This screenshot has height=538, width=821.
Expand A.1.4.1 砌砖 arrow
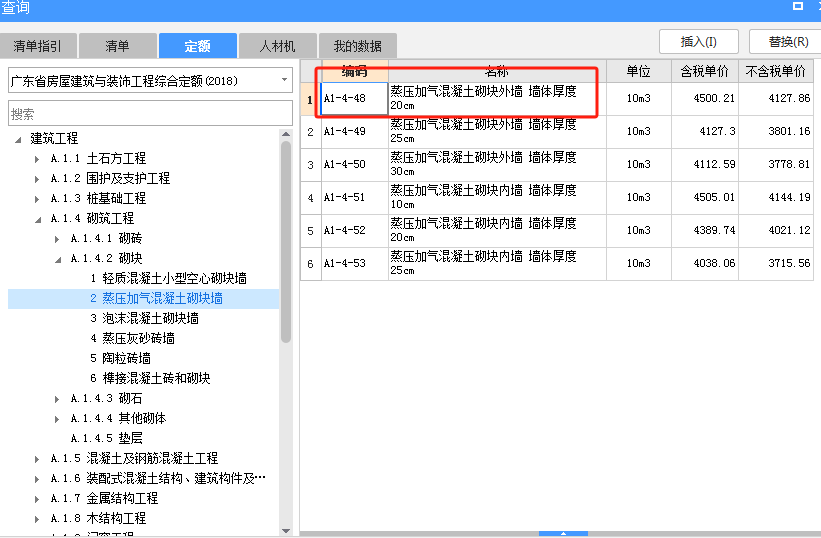point(57,239)
